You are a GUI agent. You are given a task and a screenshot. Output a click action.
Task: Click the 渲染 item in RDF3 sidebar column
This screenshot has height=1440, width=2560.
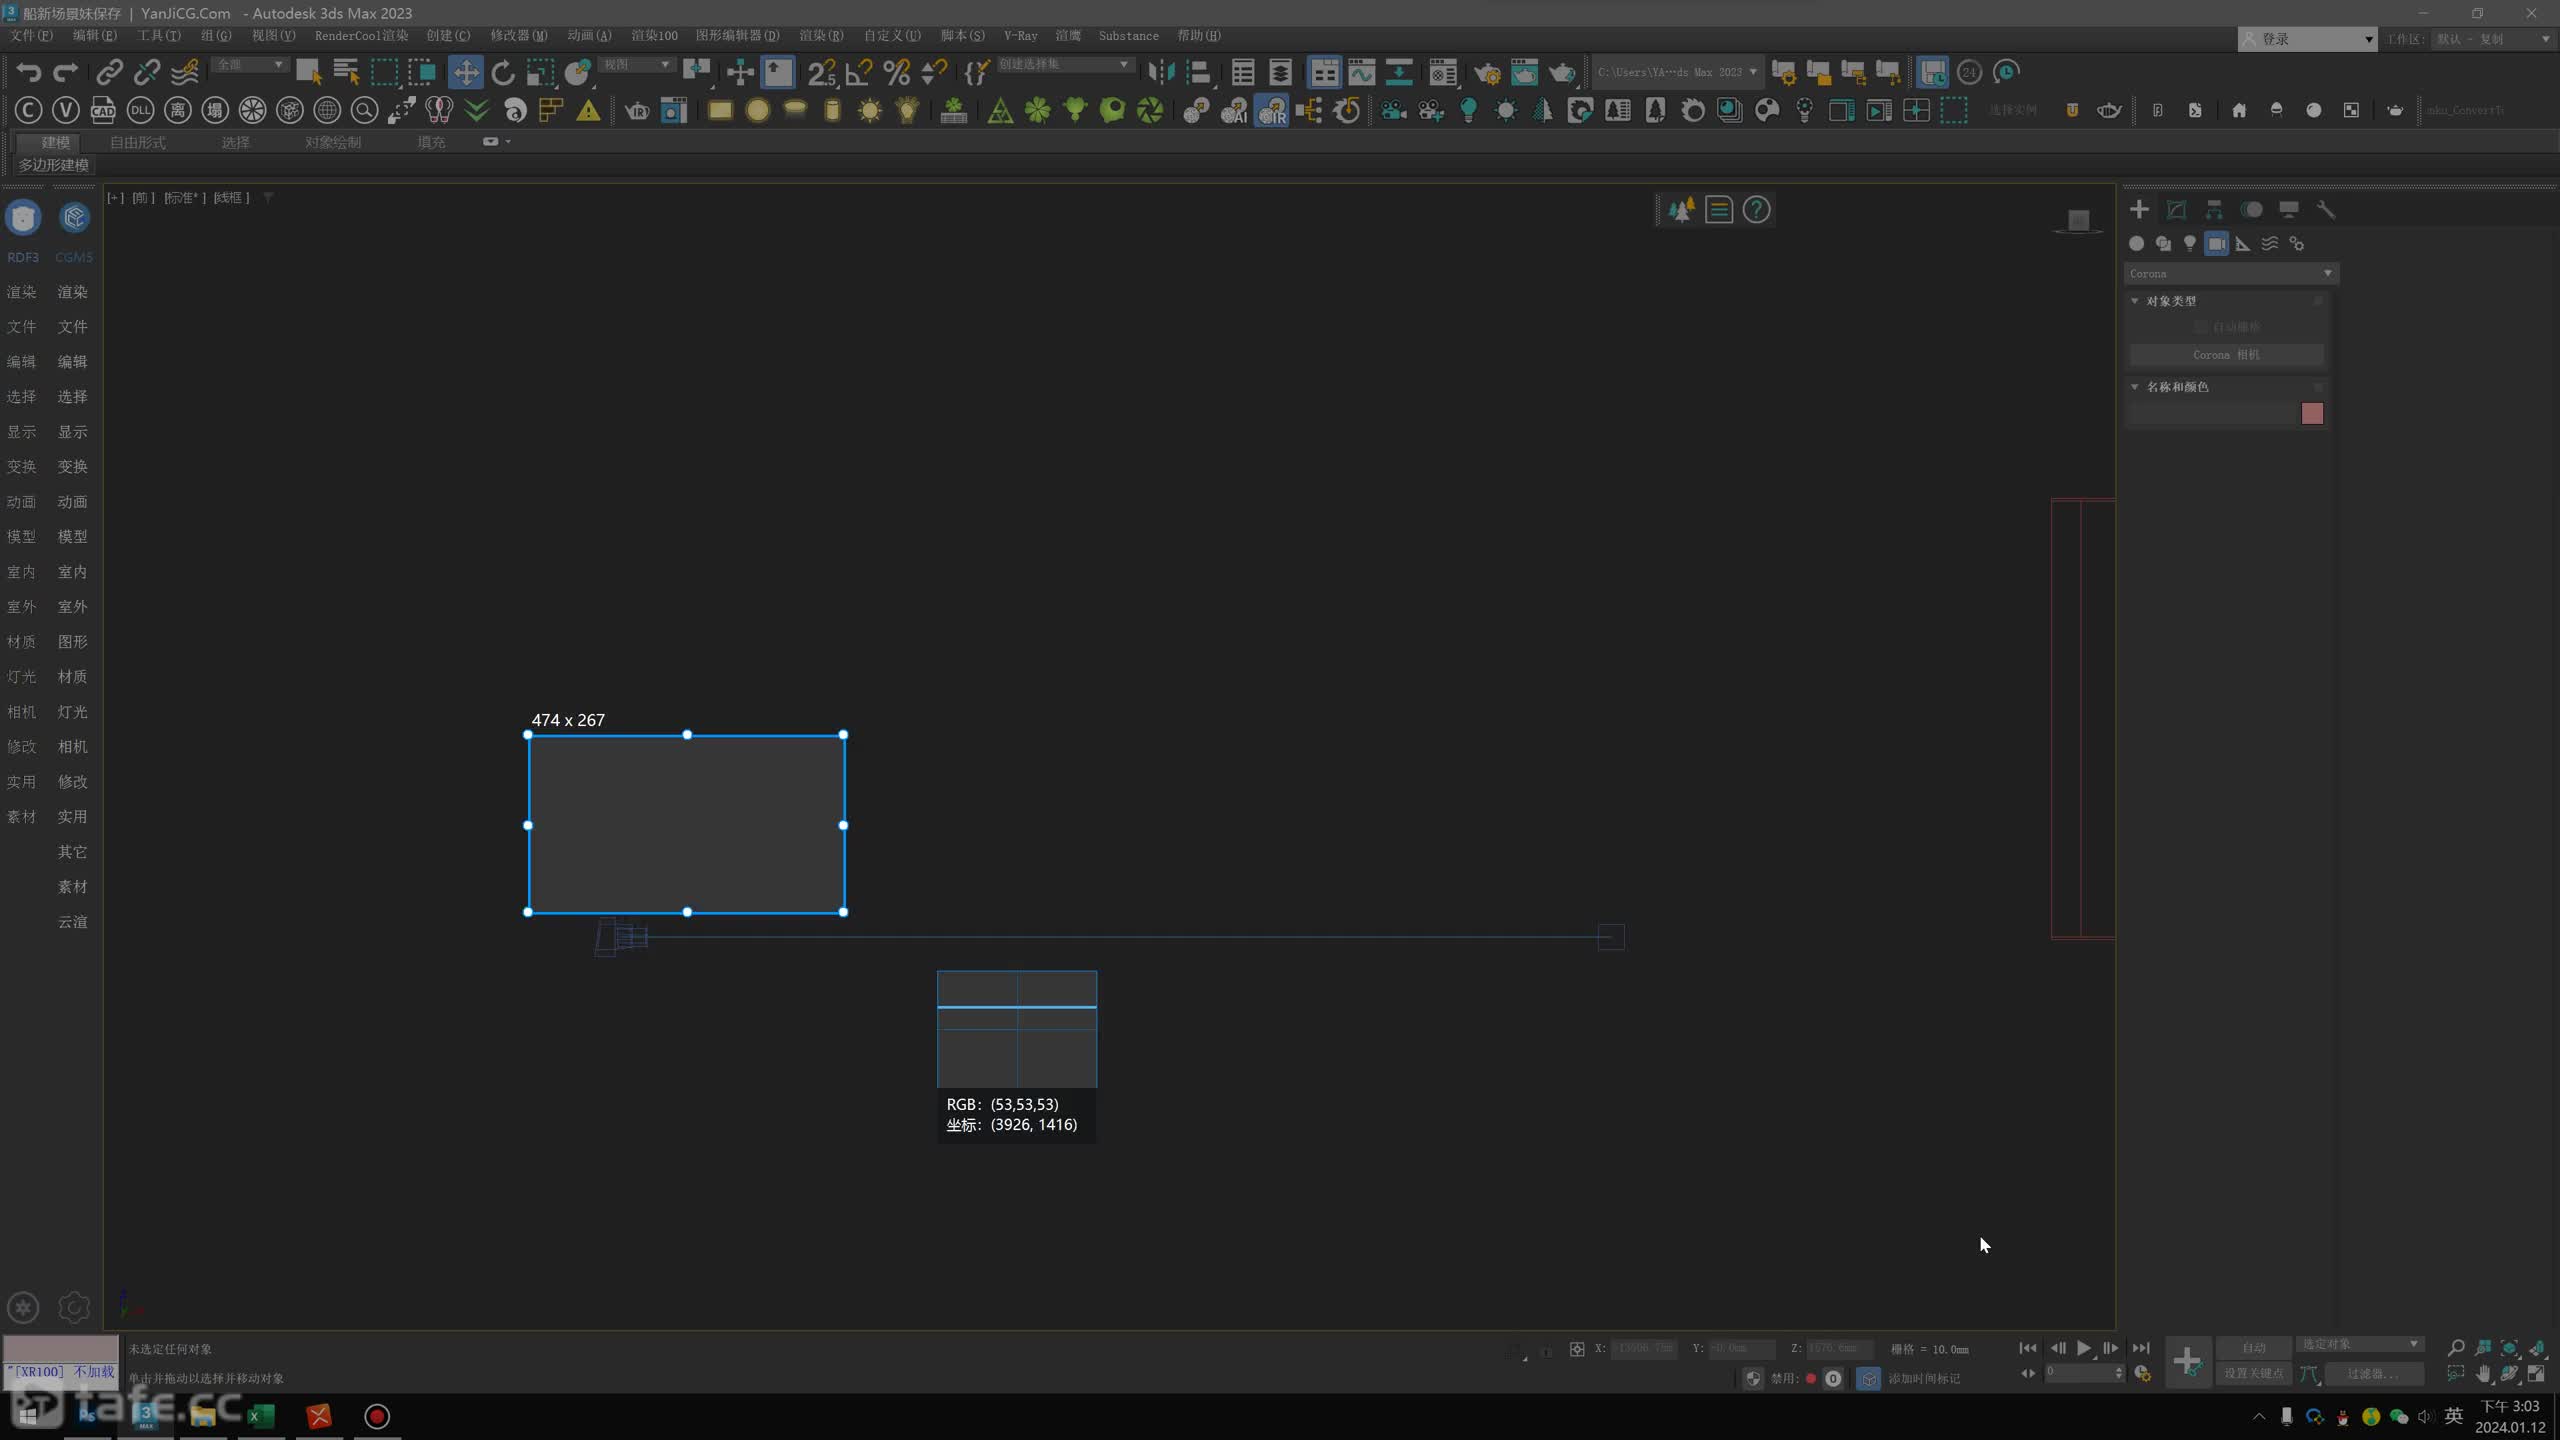[21, 292]
